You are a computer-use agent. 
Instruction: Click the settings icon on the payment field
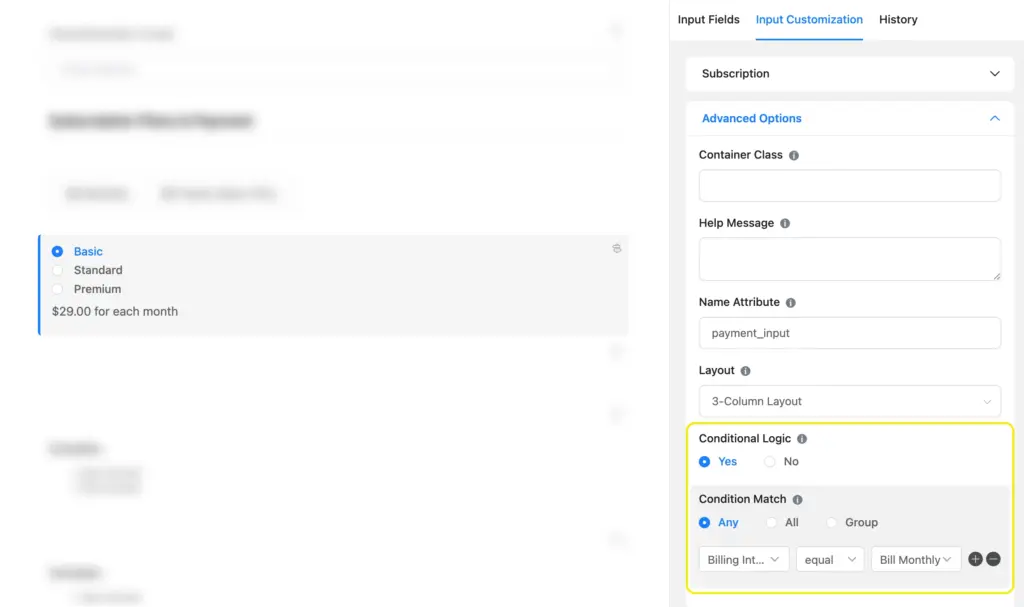(x=617, y=248)
